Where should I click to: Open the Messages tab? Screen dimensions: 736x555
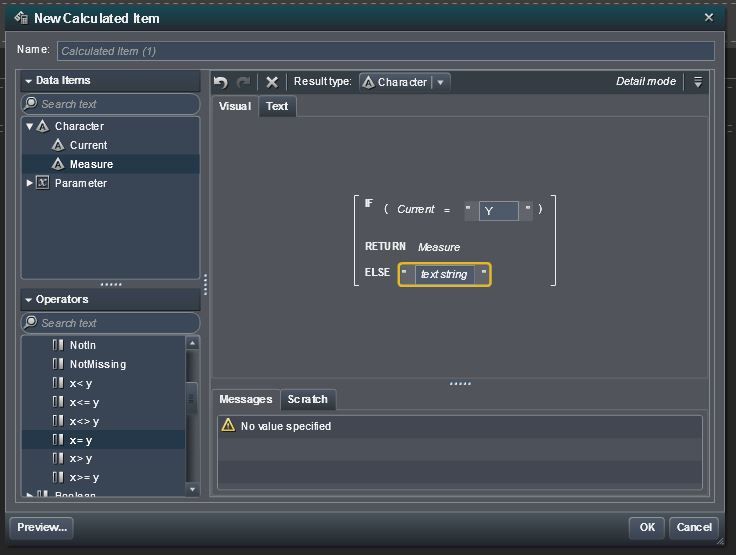[245, 399]
